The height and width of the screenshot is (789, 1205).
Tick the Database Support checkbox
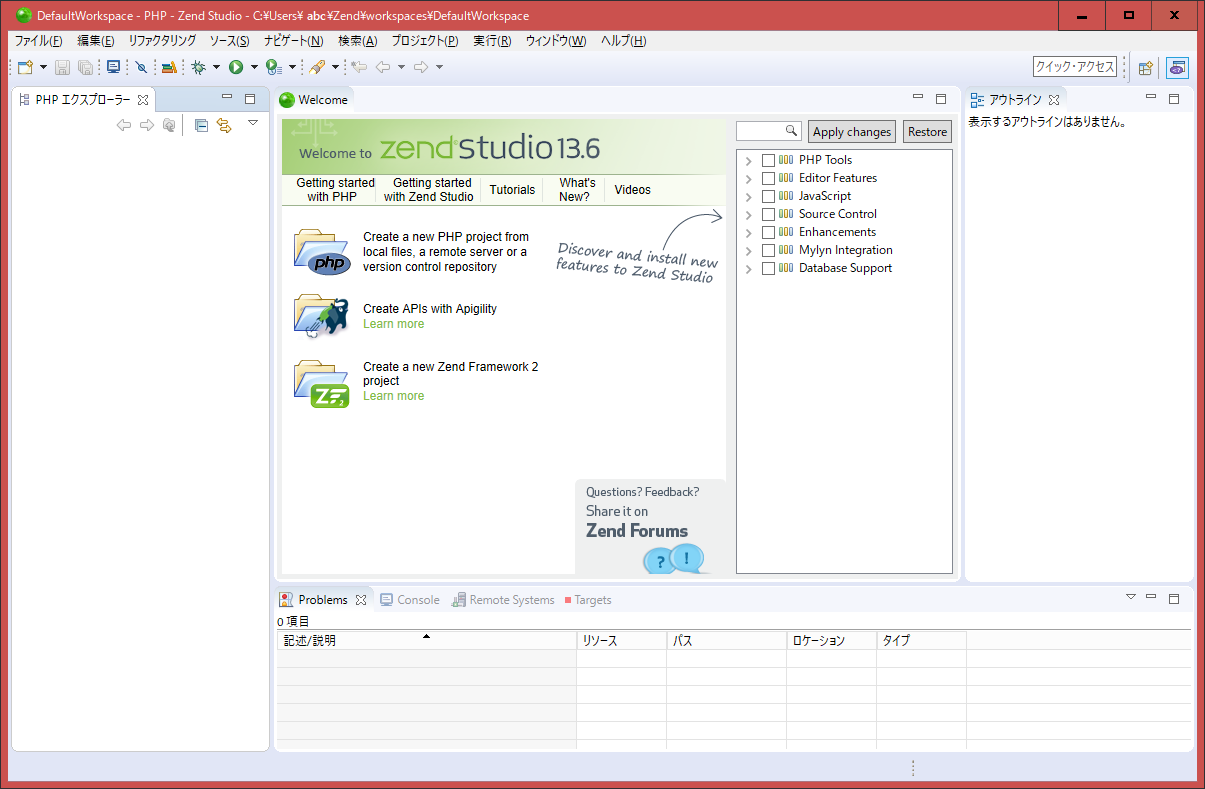click(x=768, y=268)
